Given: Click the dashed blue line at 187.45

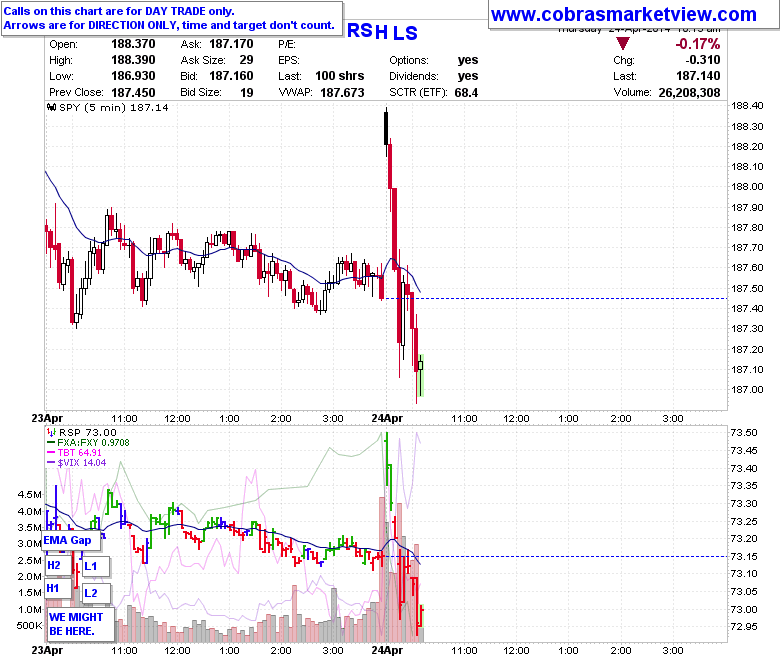Looking at the screenshot, I should [x=556, y=298].
